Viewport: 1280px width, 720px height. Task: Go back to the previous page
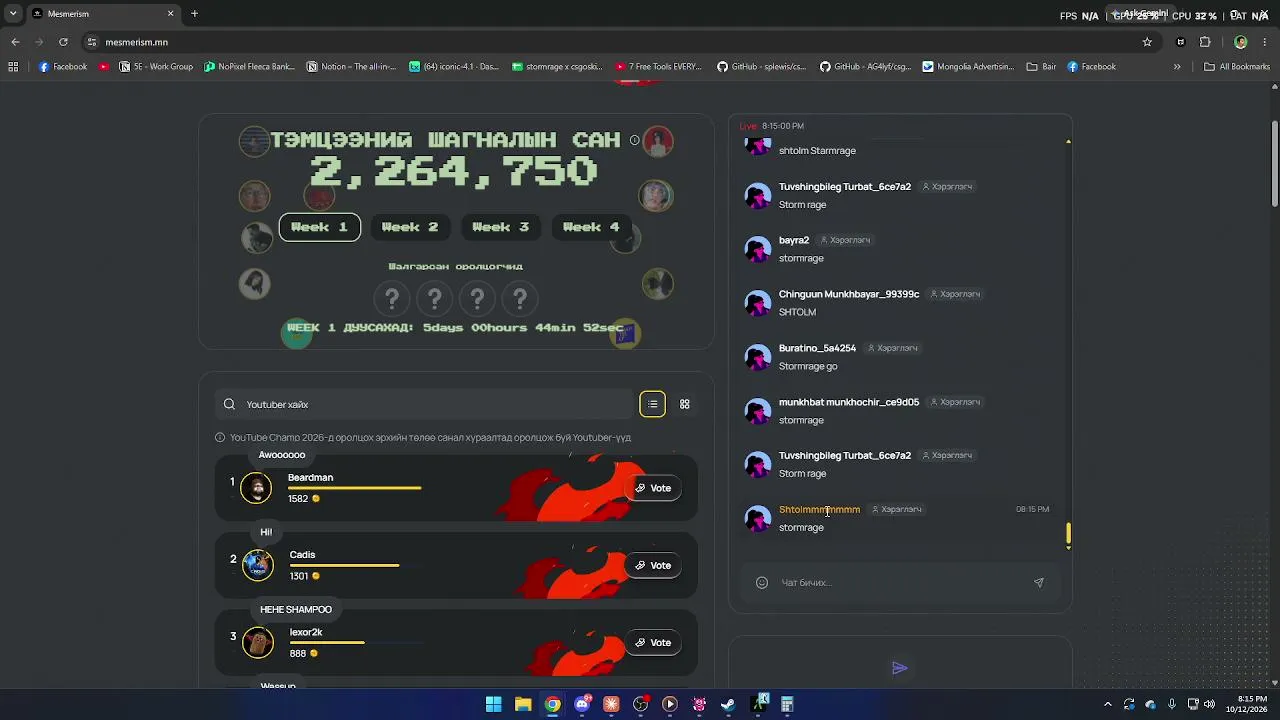15,42
